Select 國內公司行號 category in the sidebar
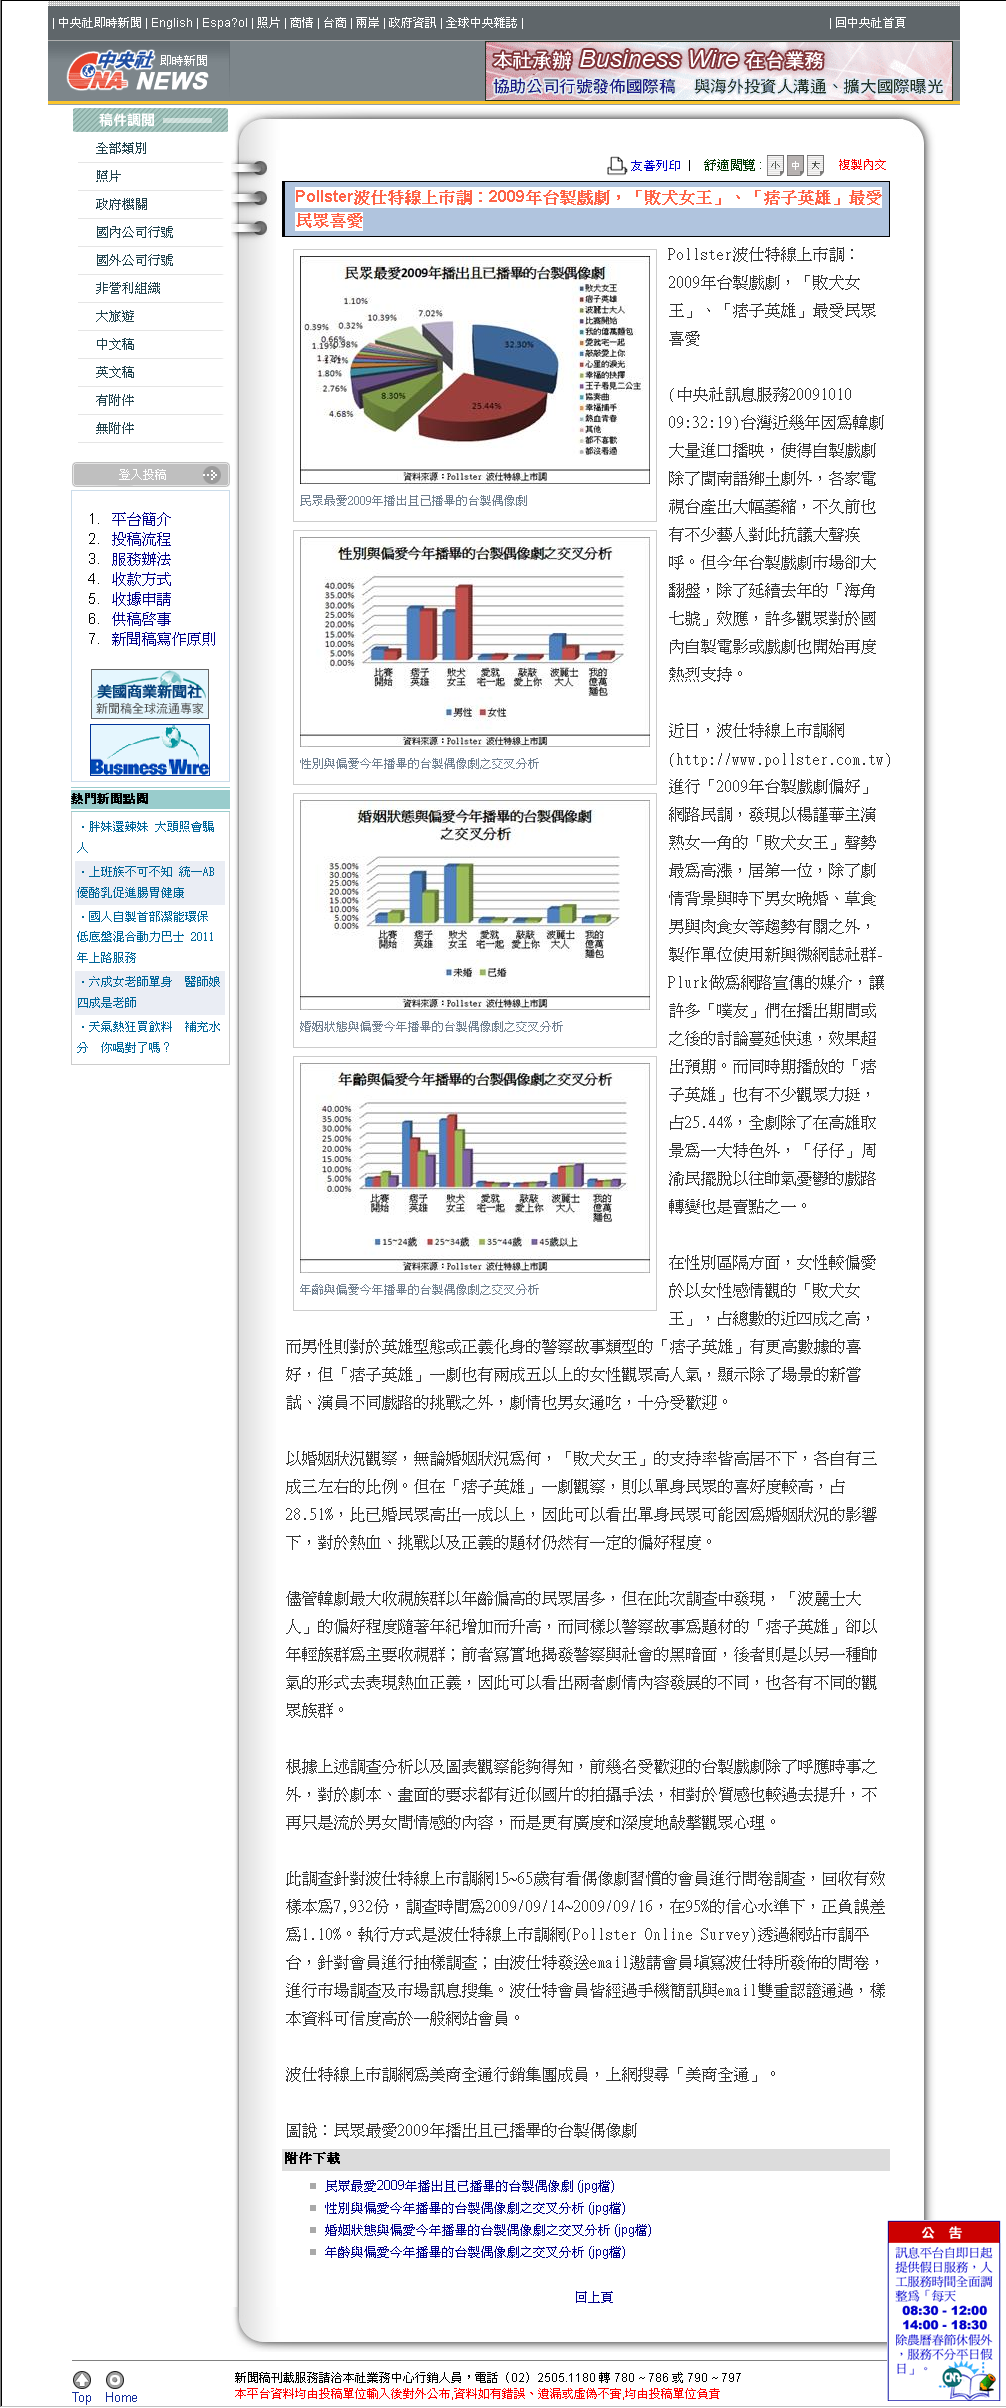 [134, 232]
